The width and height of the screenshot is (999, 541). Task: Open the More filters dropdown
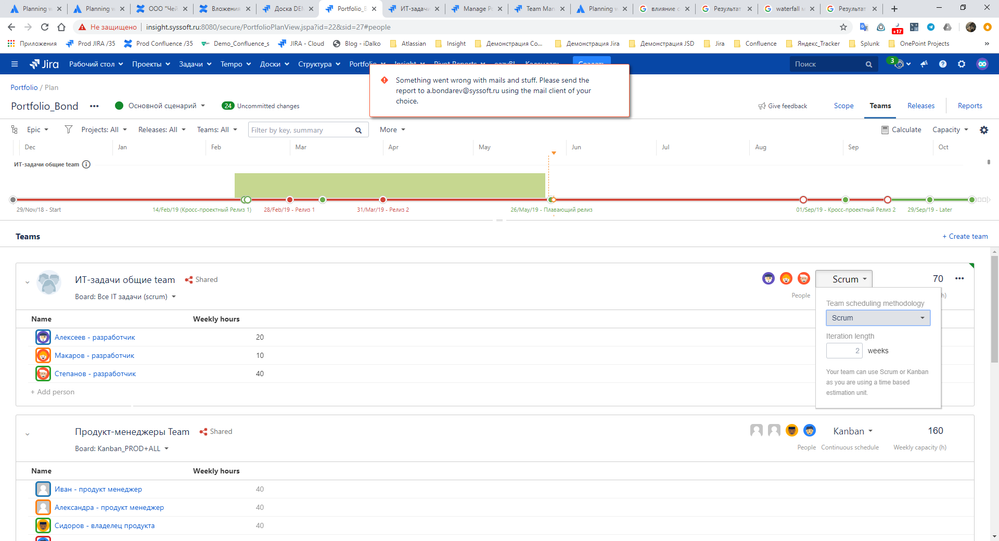(x=392, y=129)
